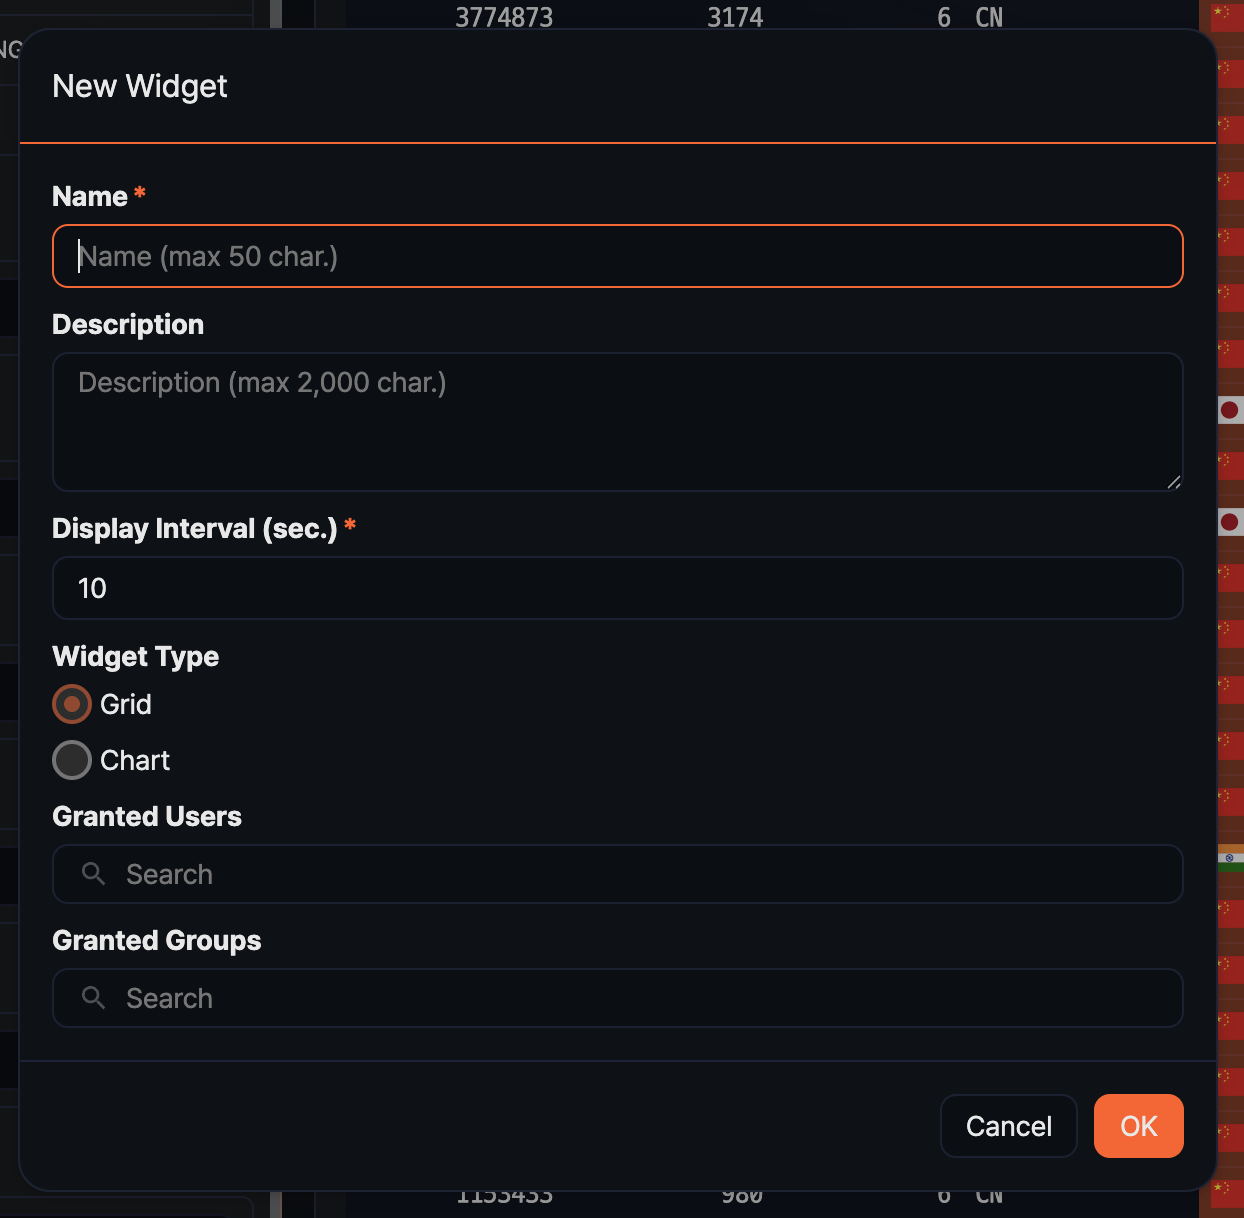This screenshot has width=1244, height=1218.
Task: Click inside the Description text area
Action: (x=617, y=420)
